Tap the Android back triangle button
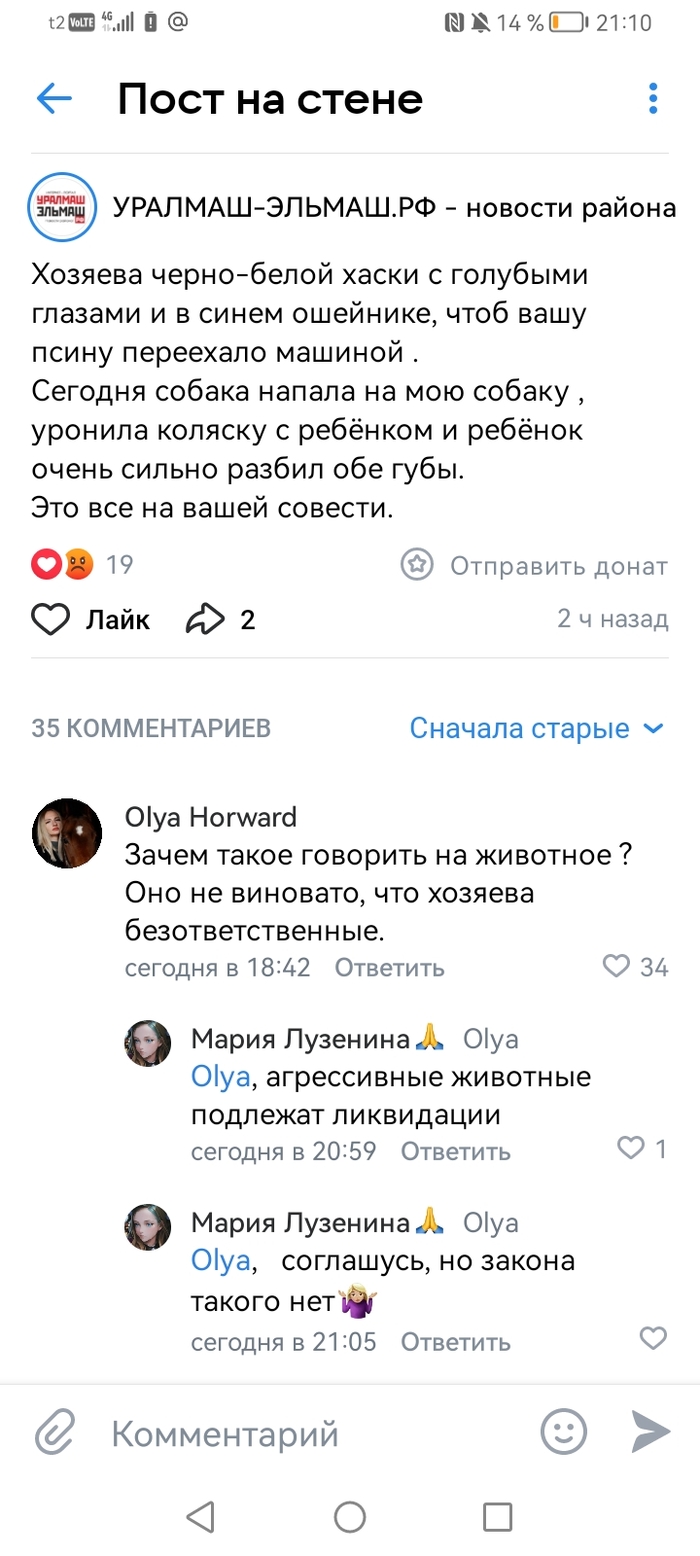This screenshot has width=700, height=1556. (x=202, y=1517)
